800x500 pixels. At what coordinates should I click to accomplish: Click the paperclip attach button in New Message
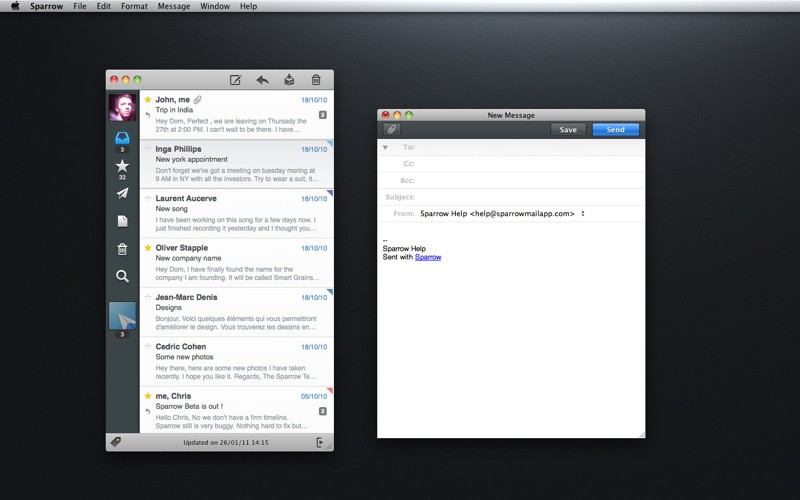[392, 129]
